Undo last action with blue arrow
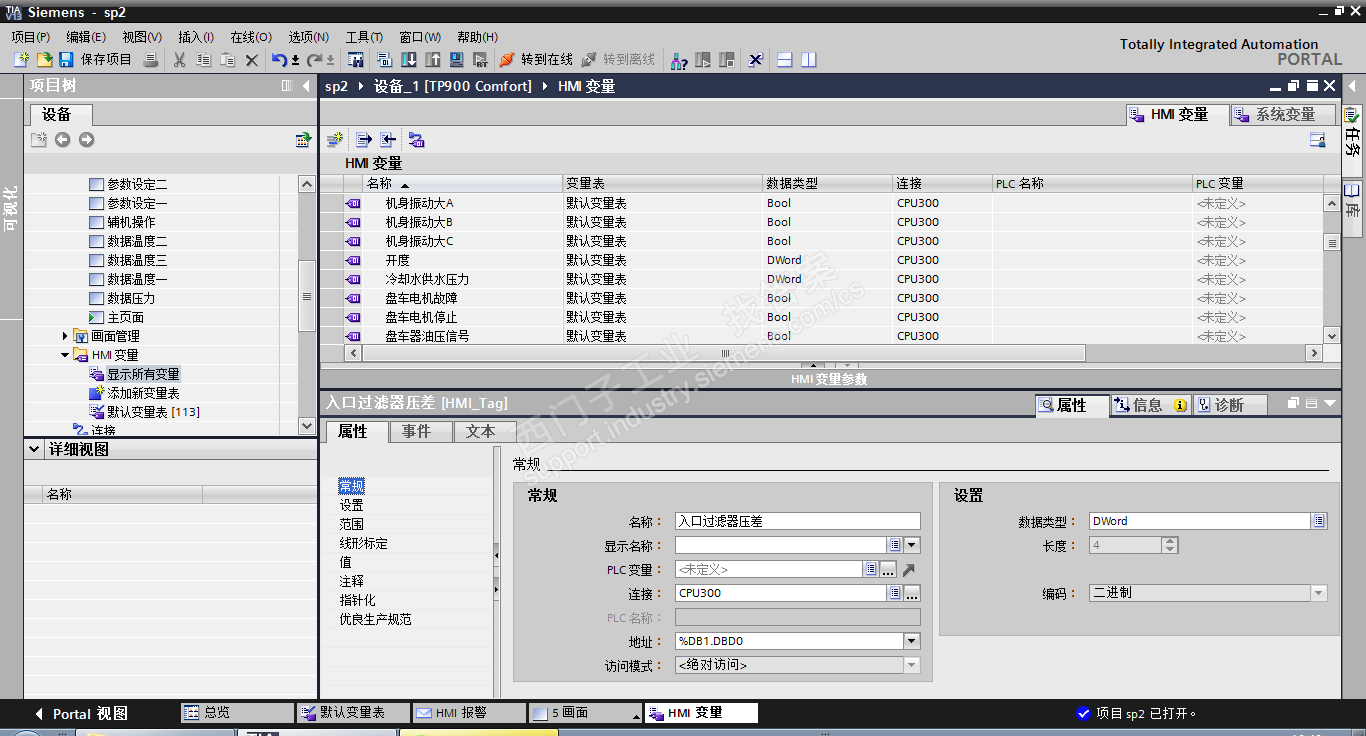The image size is (1366, 736). click(280, 60)
